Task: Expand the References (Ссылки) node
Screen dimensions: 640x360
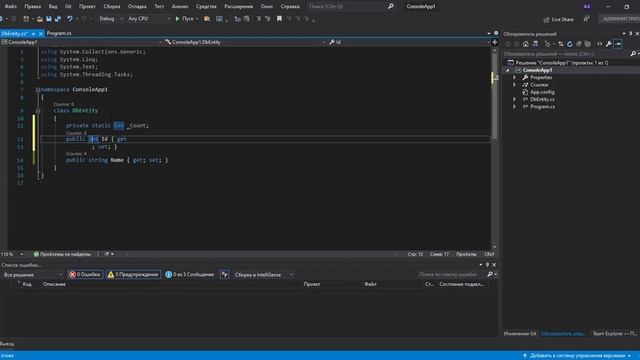Action: [x=514, y=84]
